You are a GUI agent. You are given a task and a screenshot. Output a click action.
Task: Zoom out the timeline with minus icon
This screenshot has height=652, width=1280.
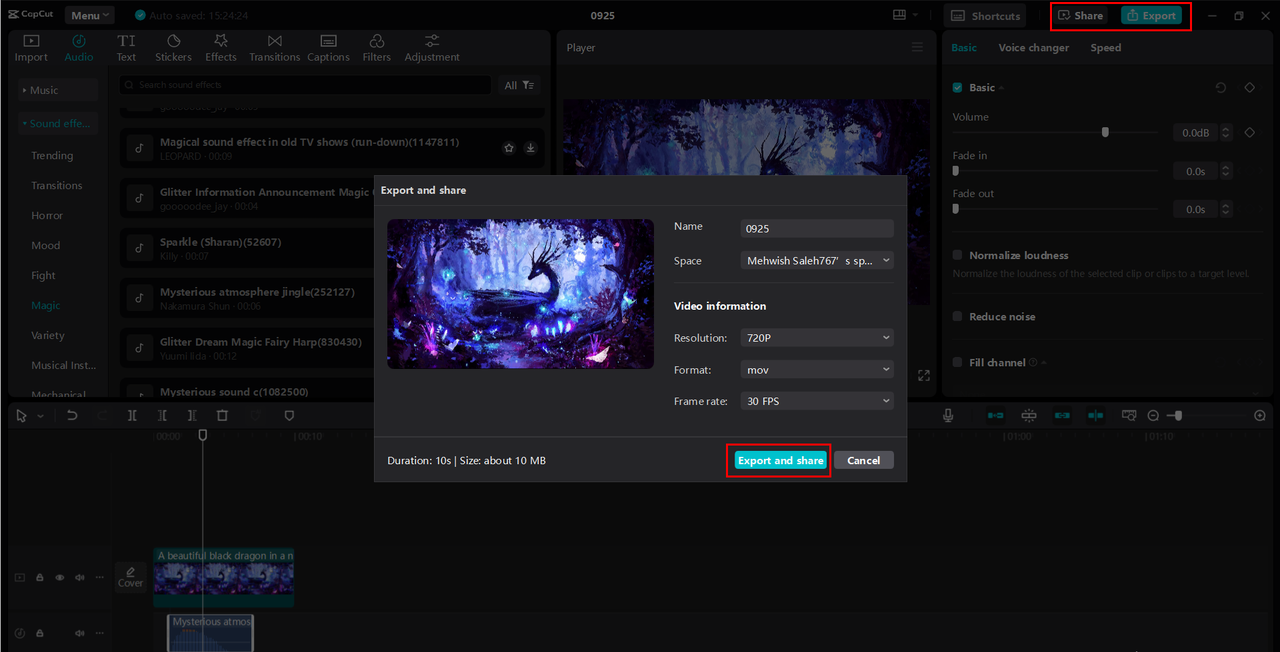point(1153,415)
